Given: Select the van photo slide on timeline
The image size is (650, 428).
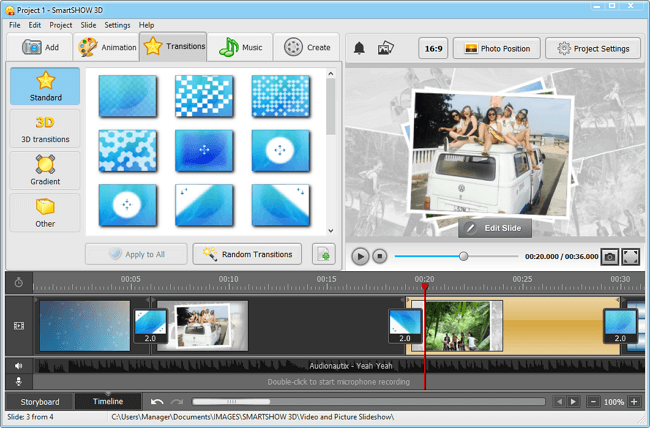Looking at the screenshot, I should click(x=203, y=326).
